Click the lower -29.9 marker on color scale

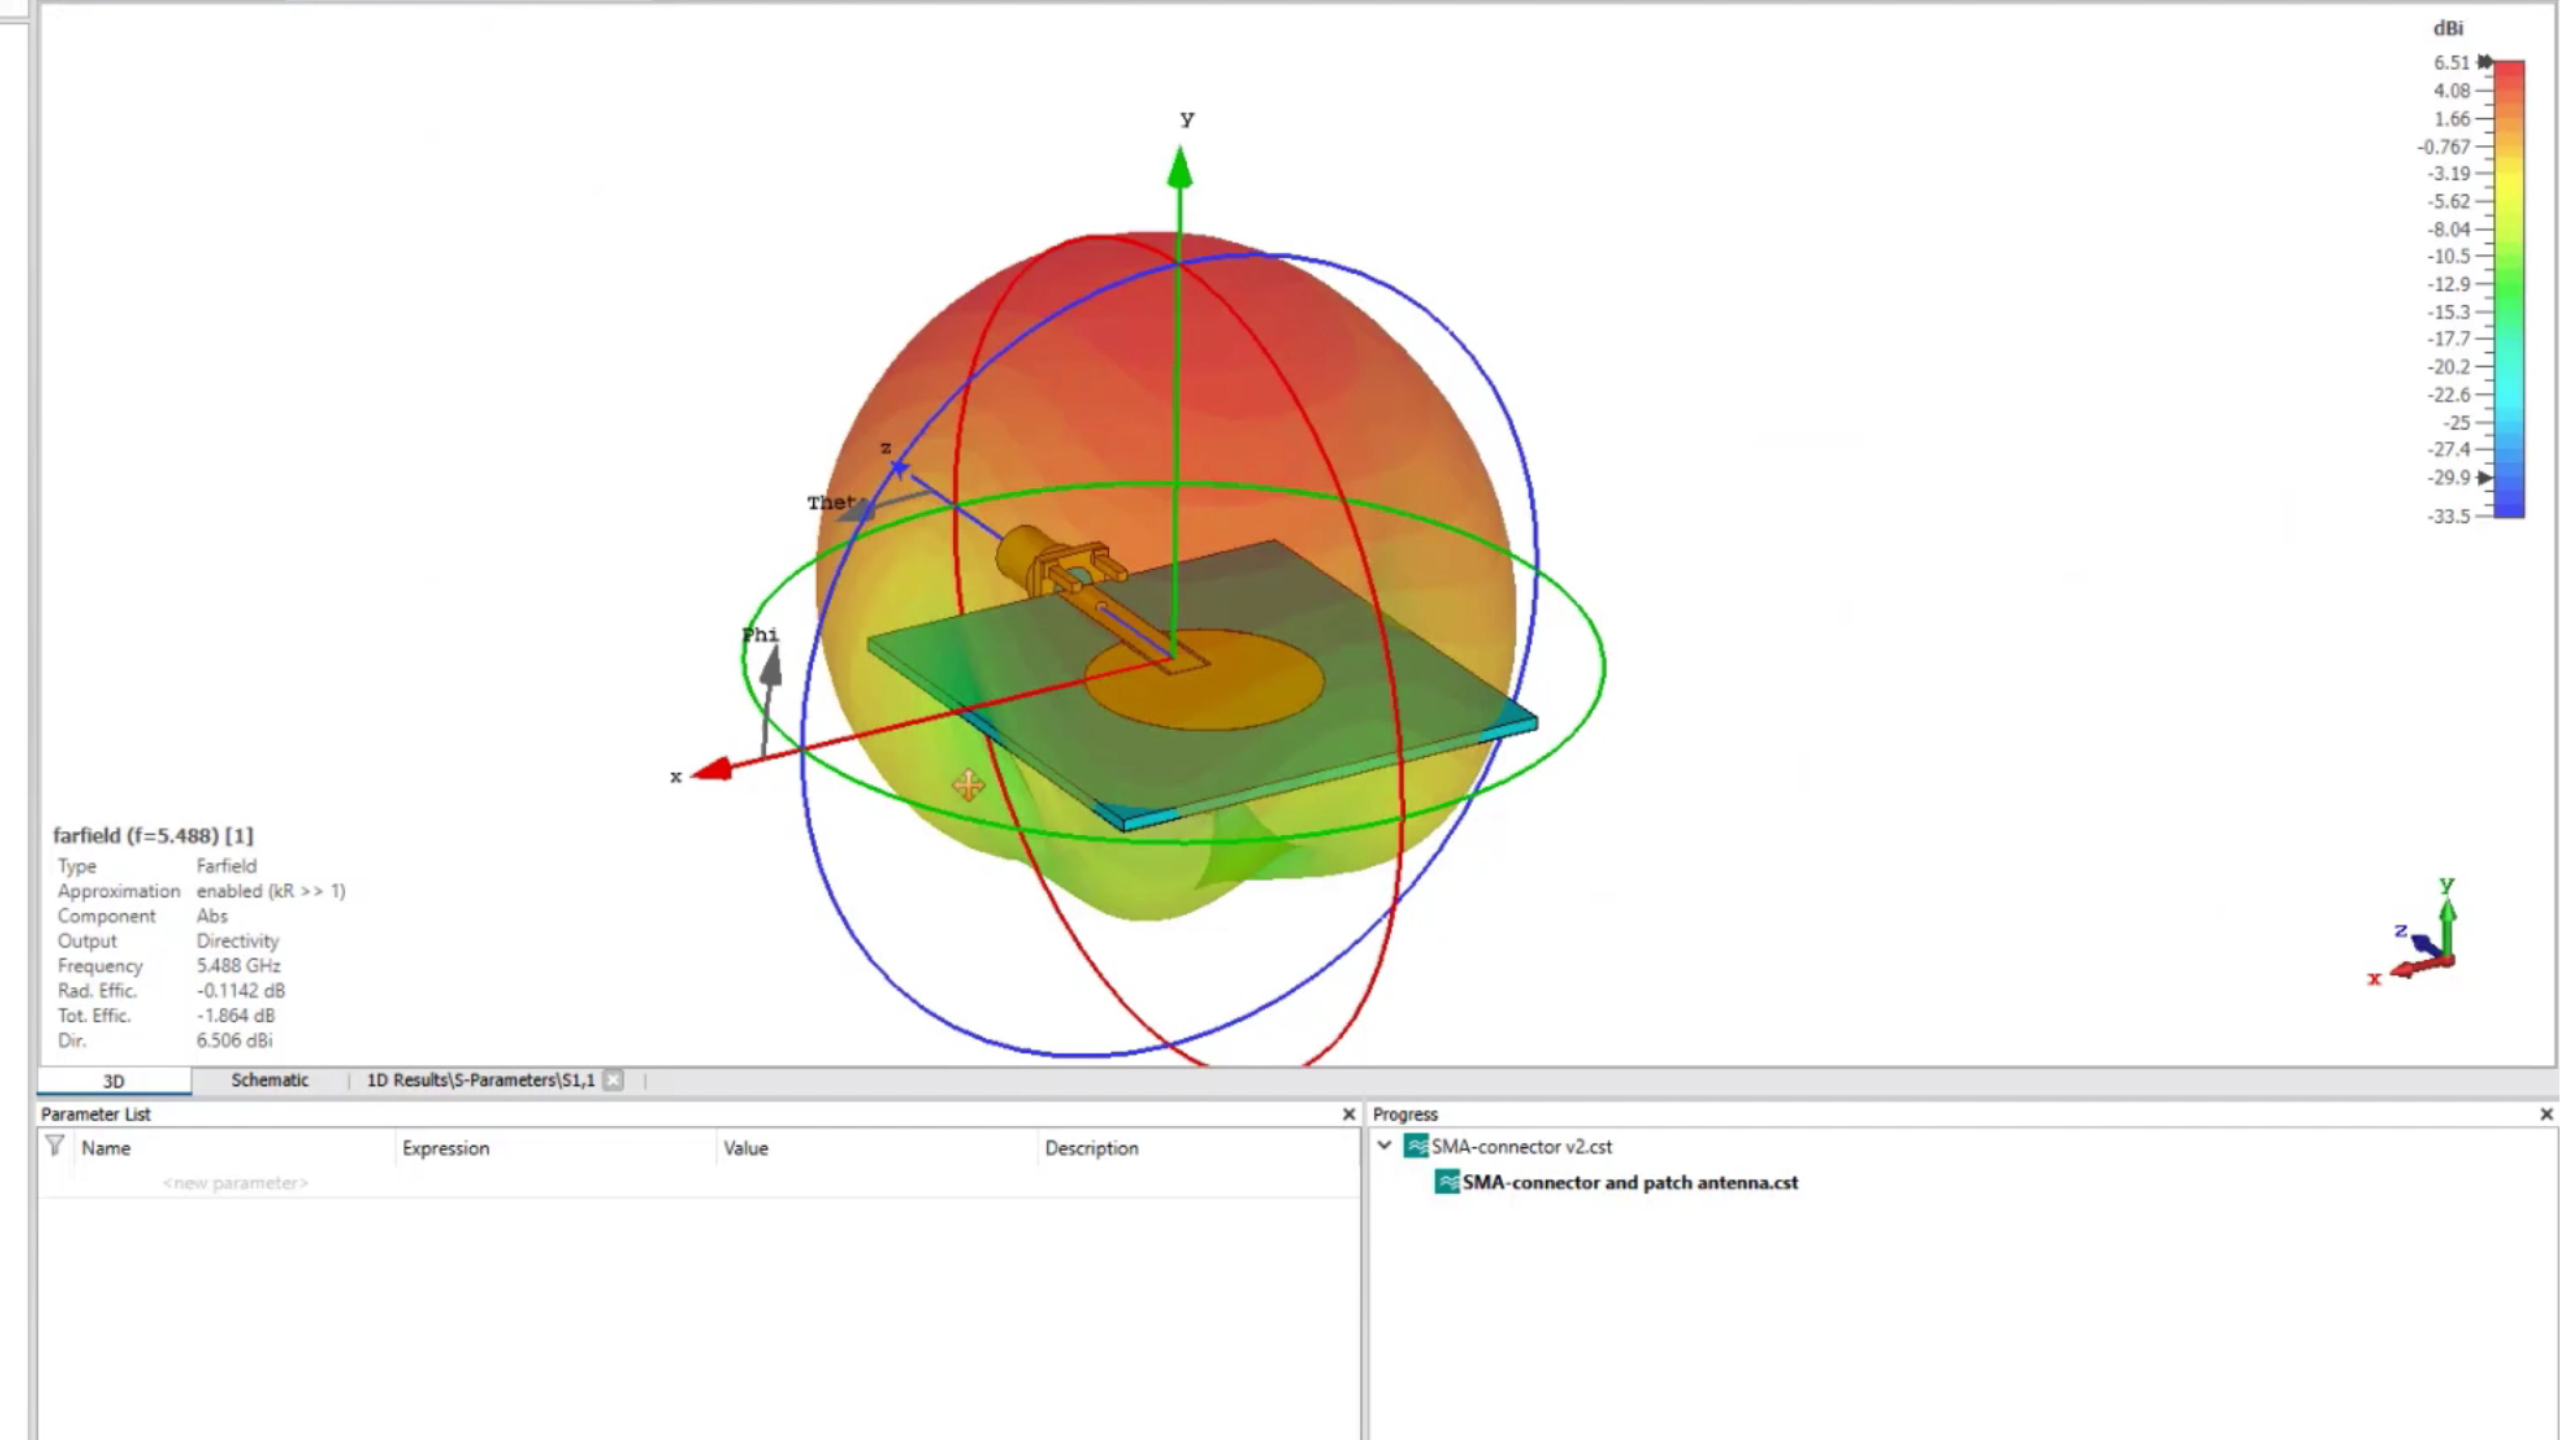coord(2485,478)
